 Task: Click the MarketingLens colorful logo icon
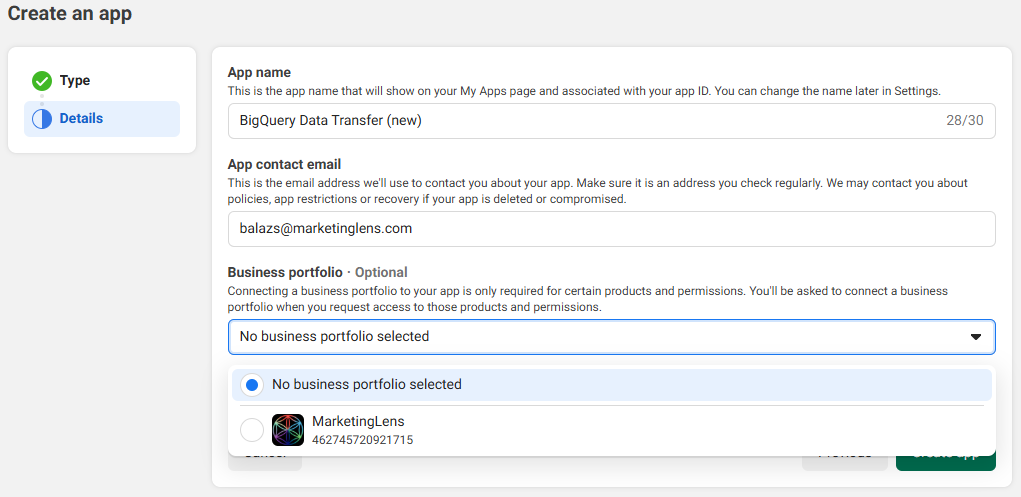[288, 430]
